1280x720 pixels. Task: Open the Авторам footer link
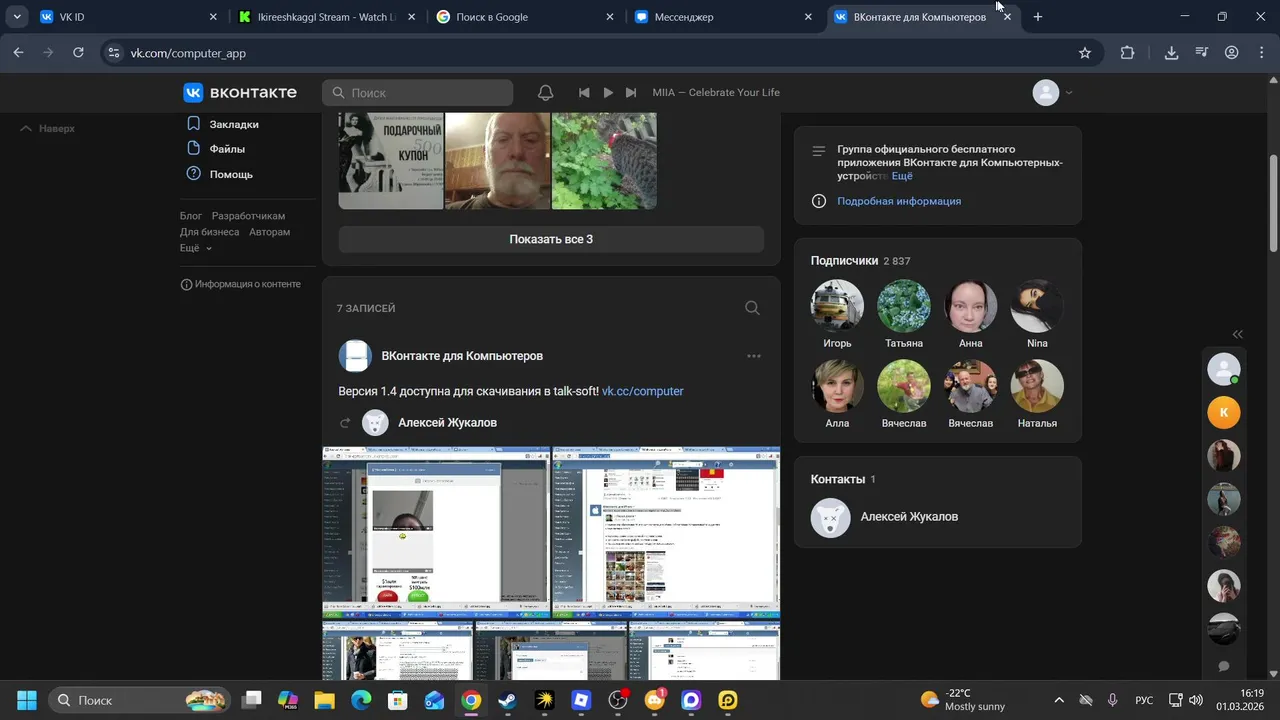tap(270, 232)
